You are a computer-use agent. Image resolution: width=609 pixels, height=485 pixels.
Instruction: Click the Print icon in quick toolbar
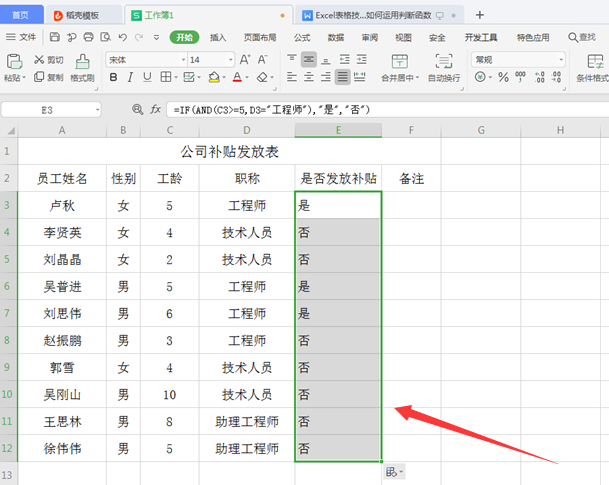89,37
